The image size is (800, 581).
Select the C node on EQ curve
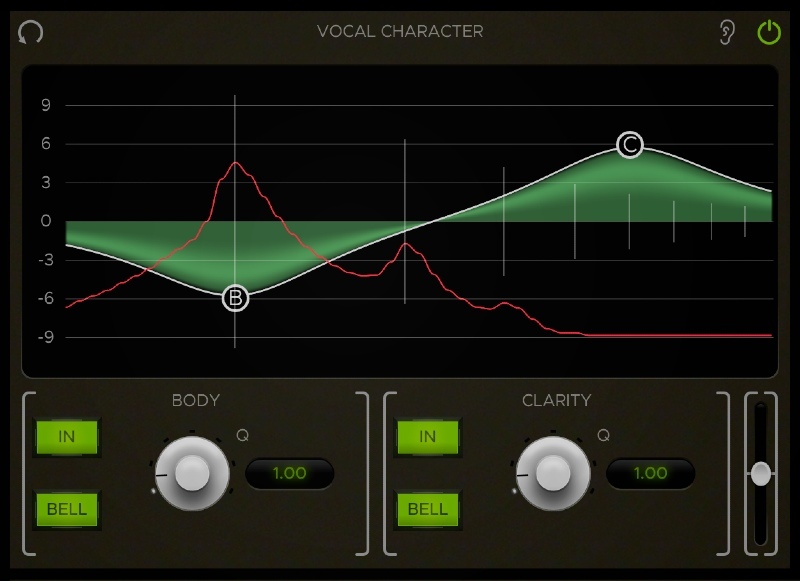630,145
